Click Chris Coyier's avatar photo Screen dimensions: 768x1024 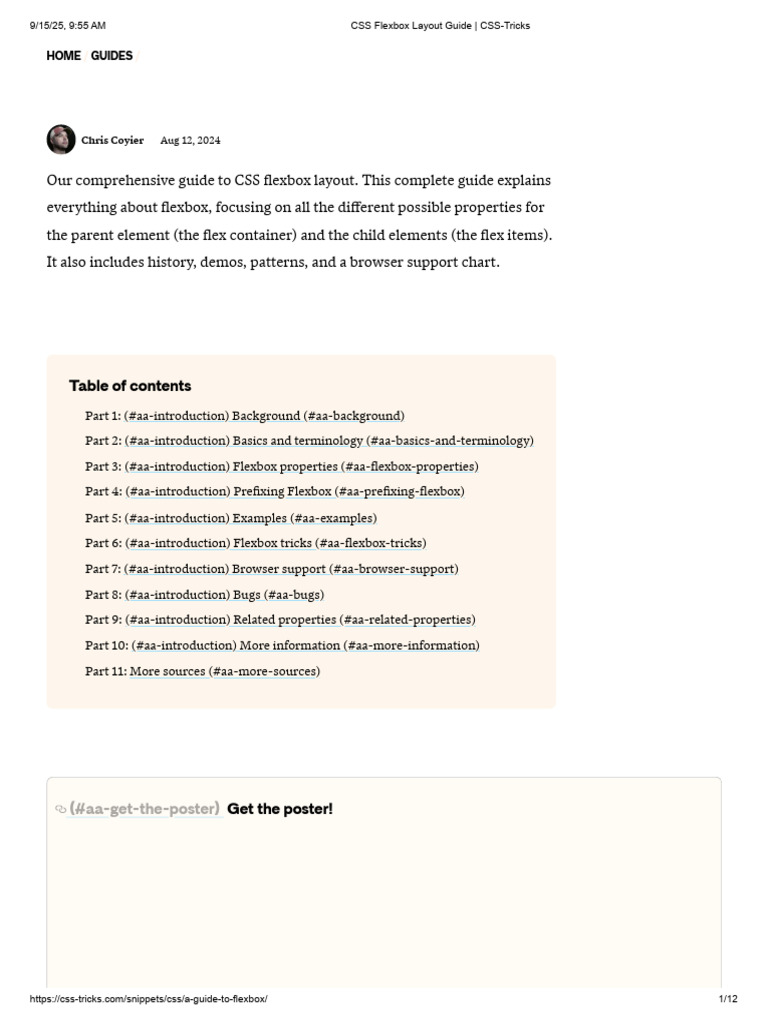tap(61, 140)
